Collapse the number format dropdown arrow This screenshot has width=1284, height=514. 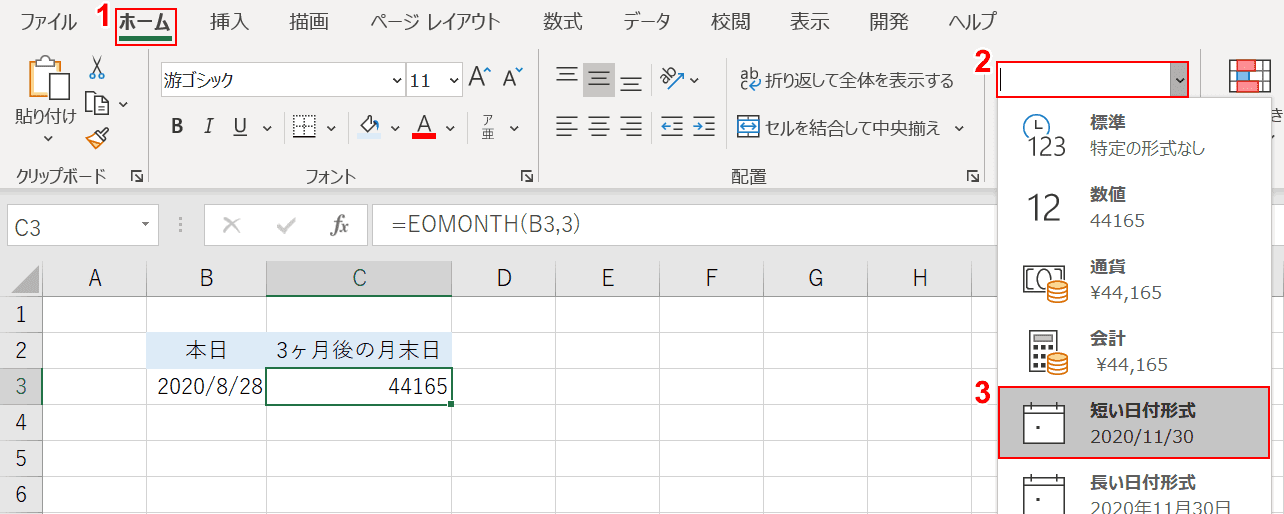point(1180,80)
